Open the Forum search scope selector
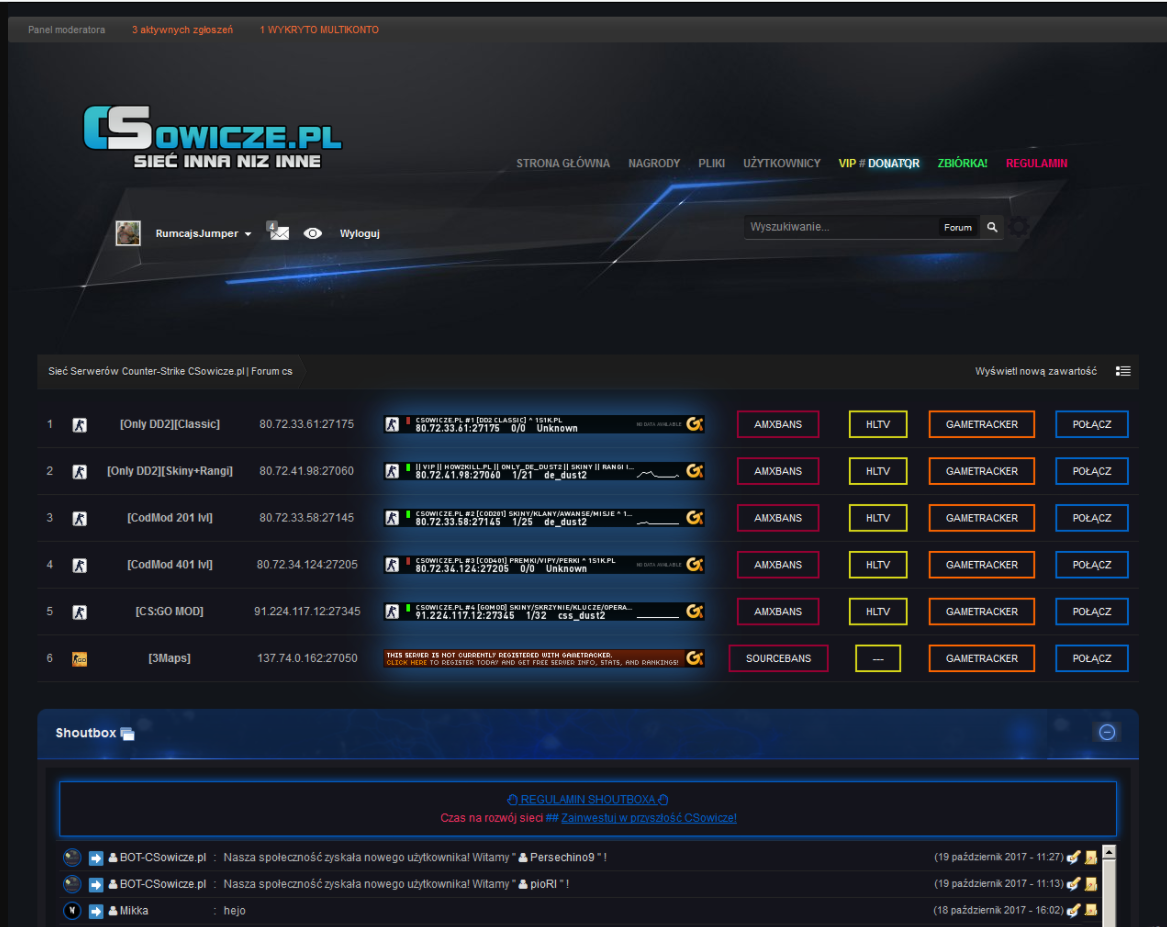Image resolution: width=1167 pixels, height=927 pixels. 957,228
